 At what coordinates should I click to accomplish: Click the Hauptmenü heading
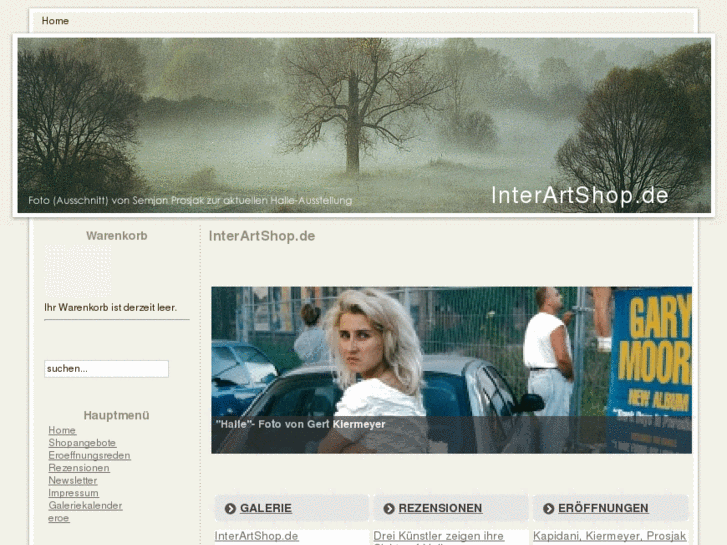coord(116,415)
